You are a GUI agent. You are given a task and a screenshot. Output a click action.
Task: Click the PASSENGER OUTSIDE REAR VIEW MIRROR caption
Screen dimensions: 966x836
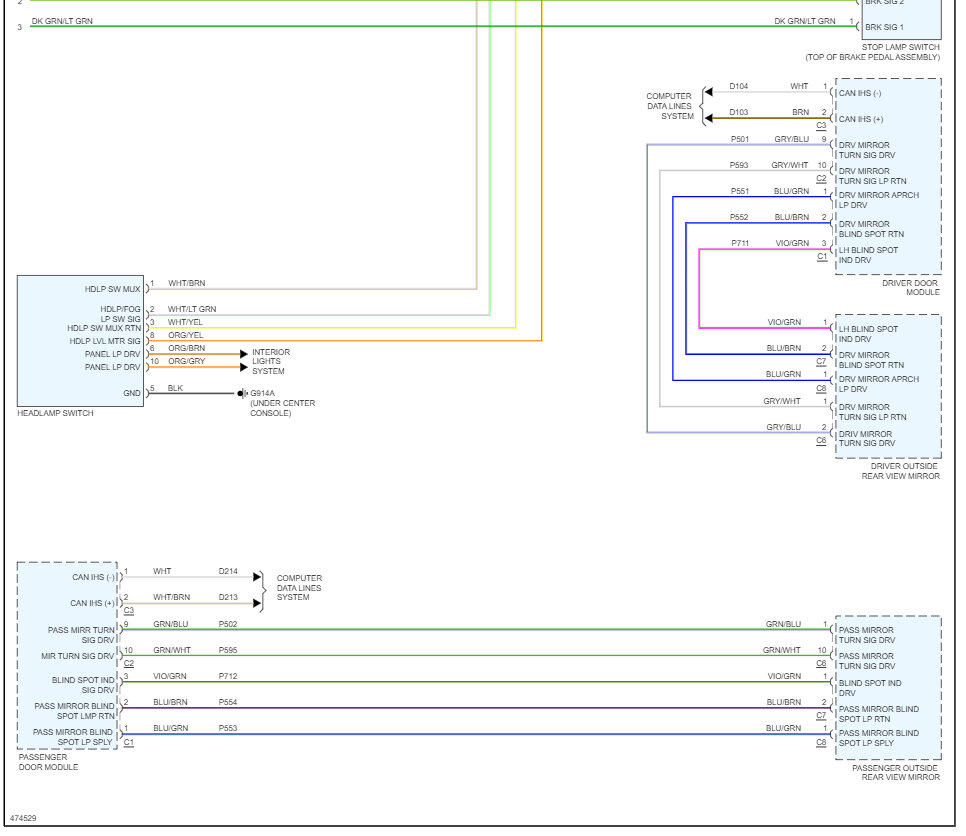pyautogui.click(x=896, y=773)
